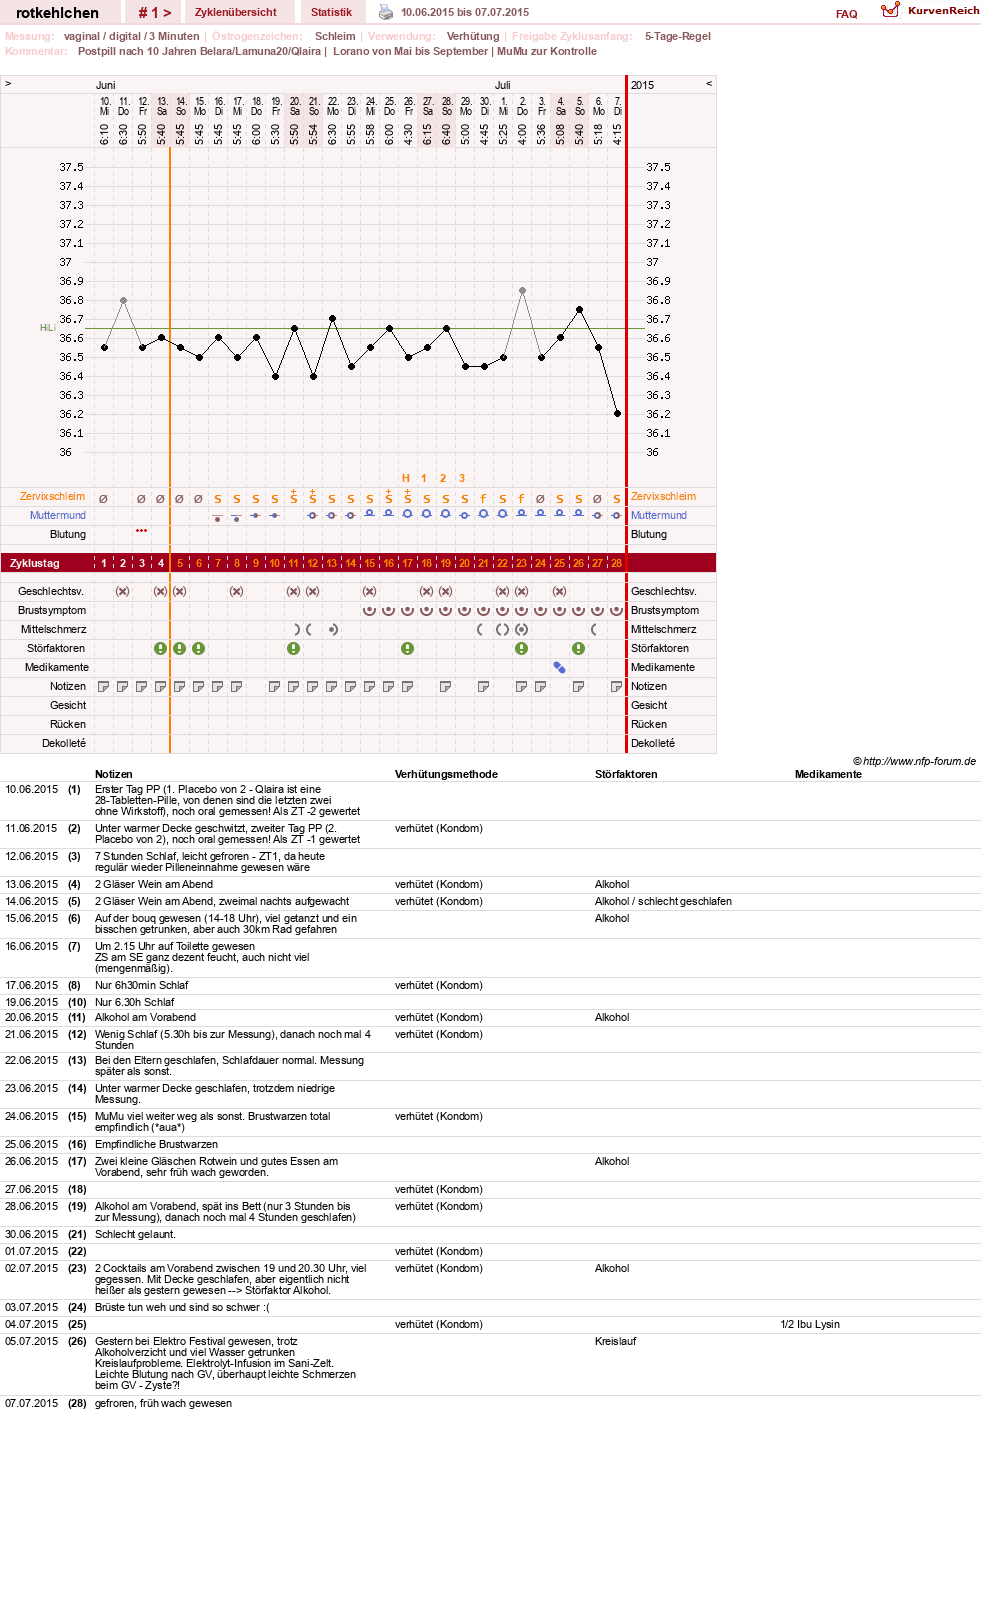The image size is (981, 1622).
Task: Click the temperature peak point on 2. Juli
Action: pyautogui.click(x=522, y=291)
